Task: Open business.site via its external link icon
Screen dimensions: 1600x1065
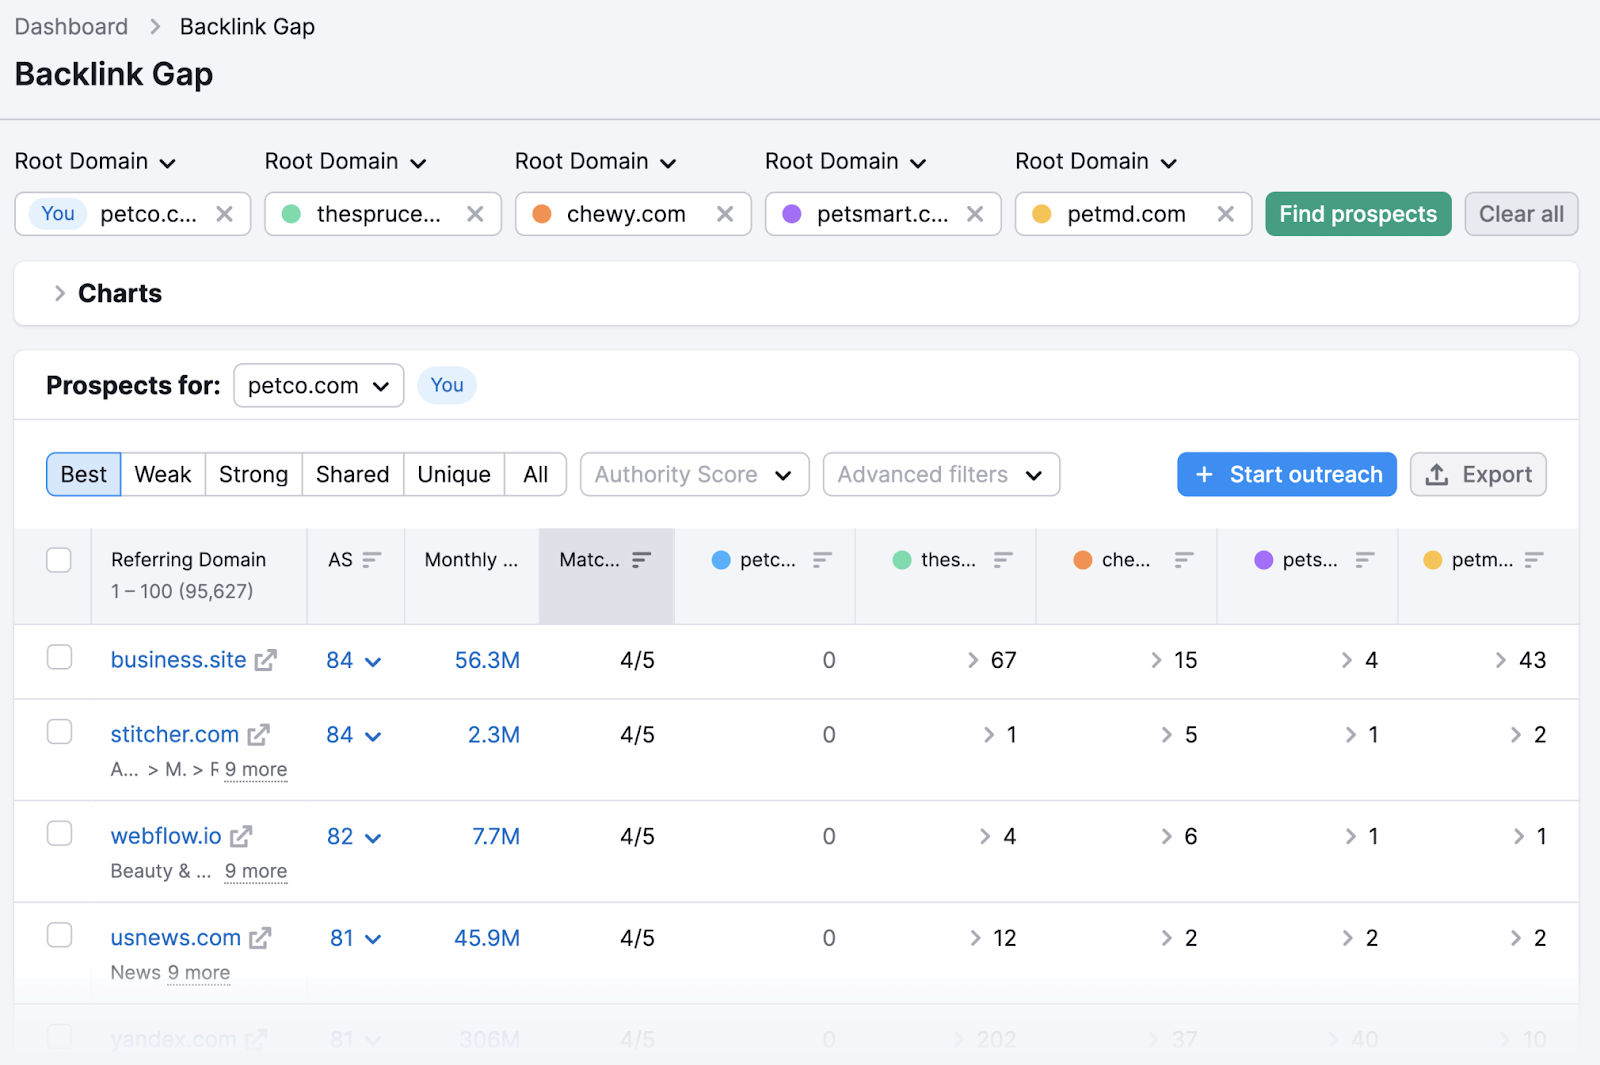Action: click(x=265, y=658)
